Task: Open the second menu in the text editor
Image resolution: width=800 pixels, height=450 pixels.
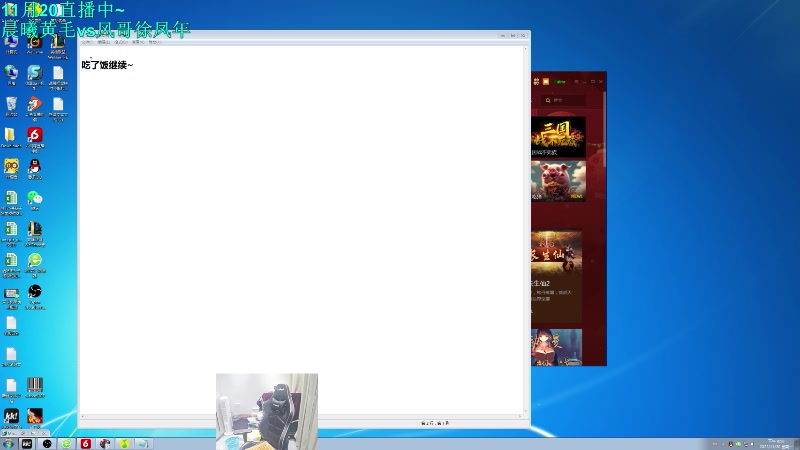Action: click(104, 42)
